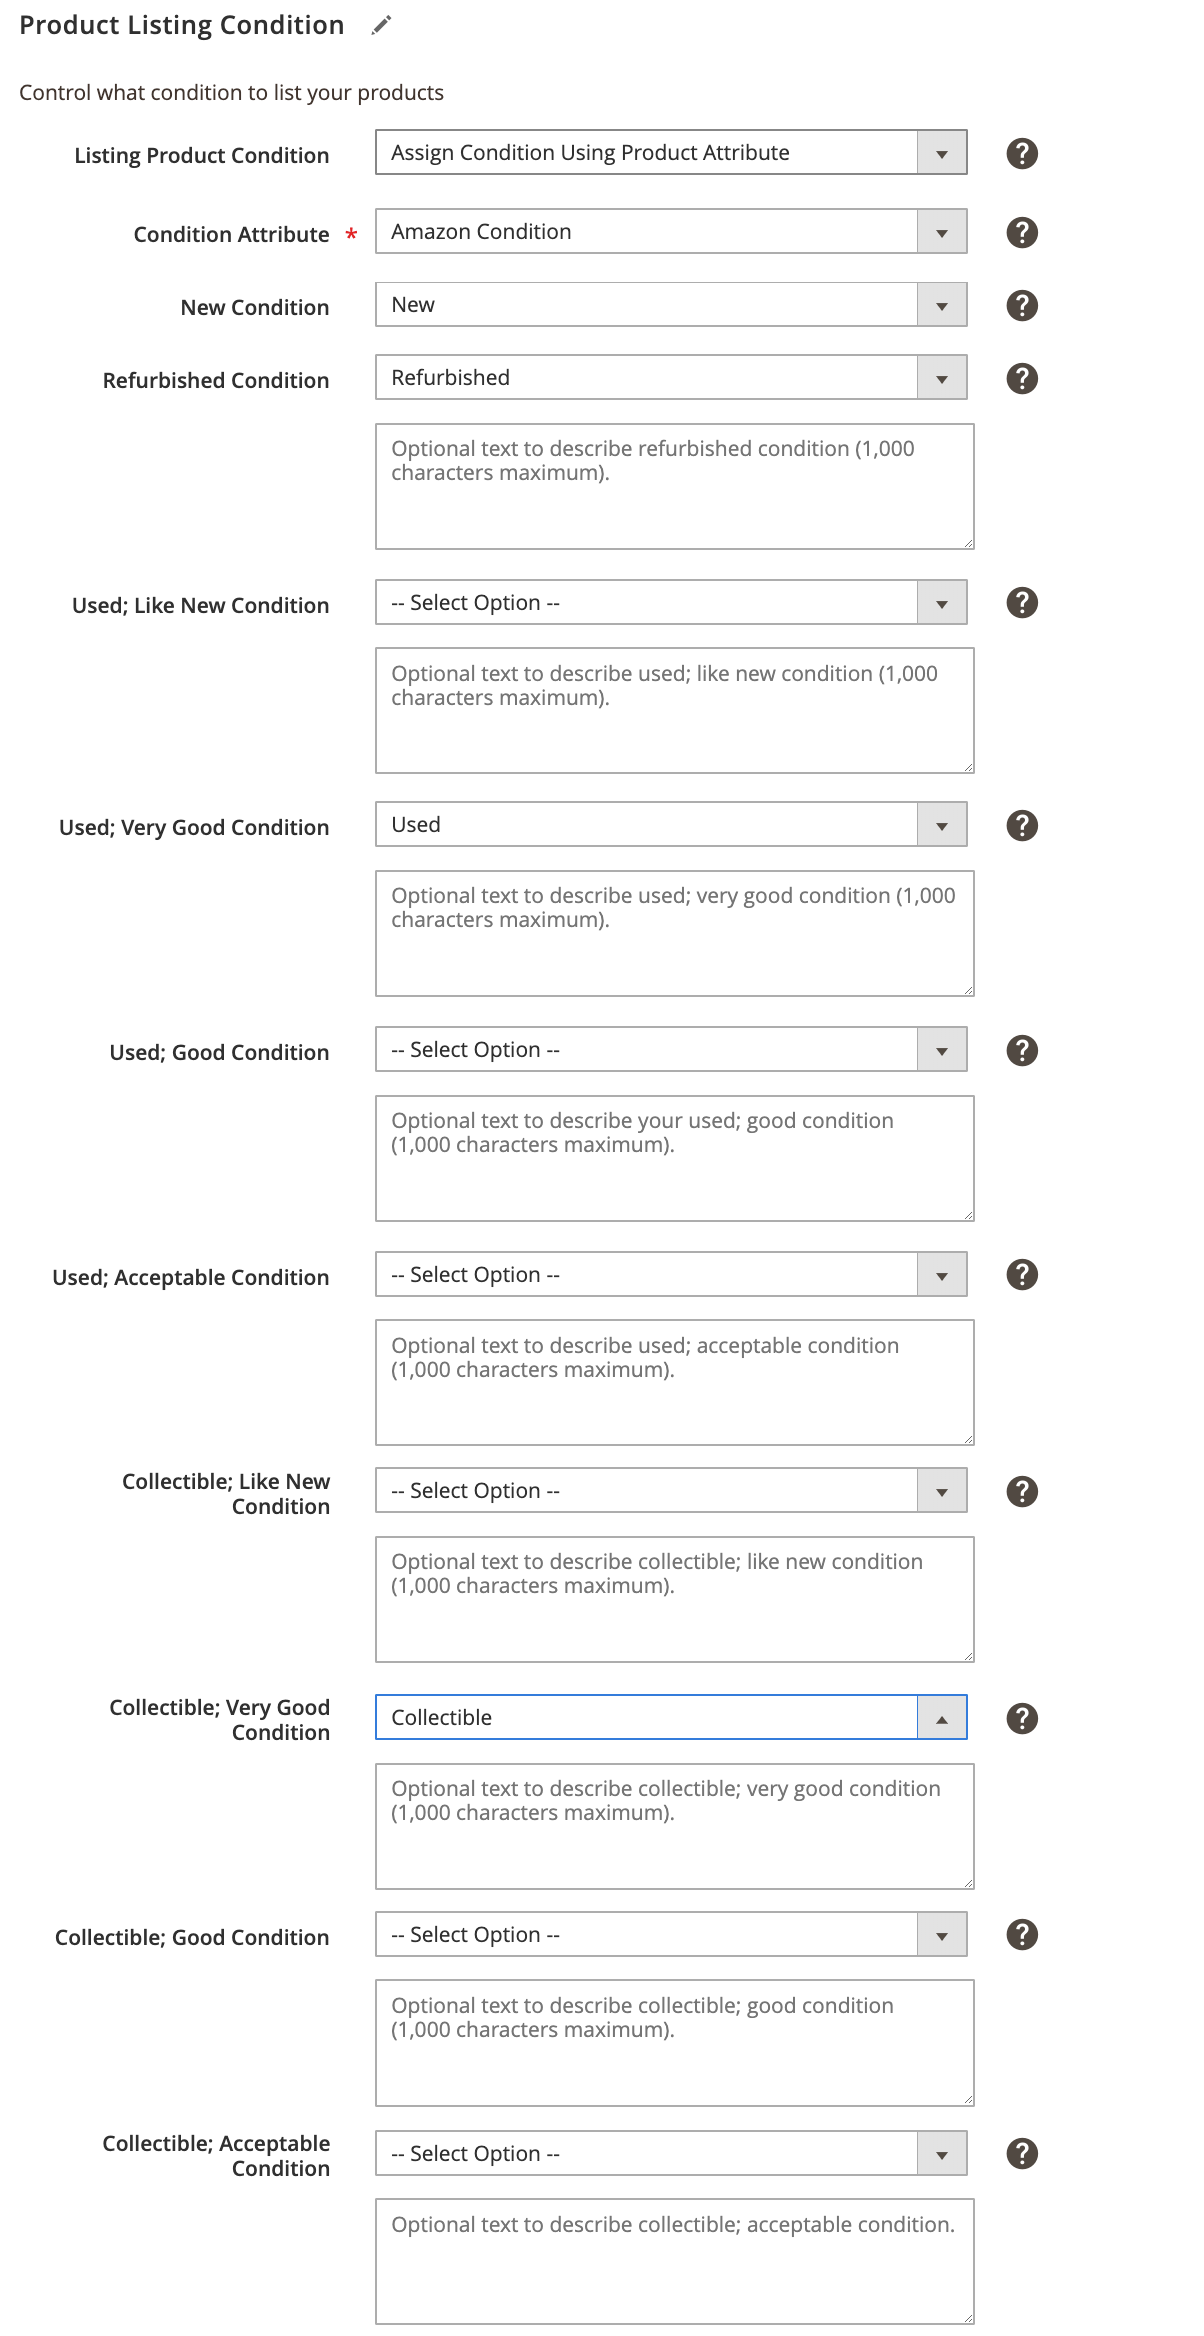
Task: Focus the used; acceptable condition description field
Action: coord(675,1382)
